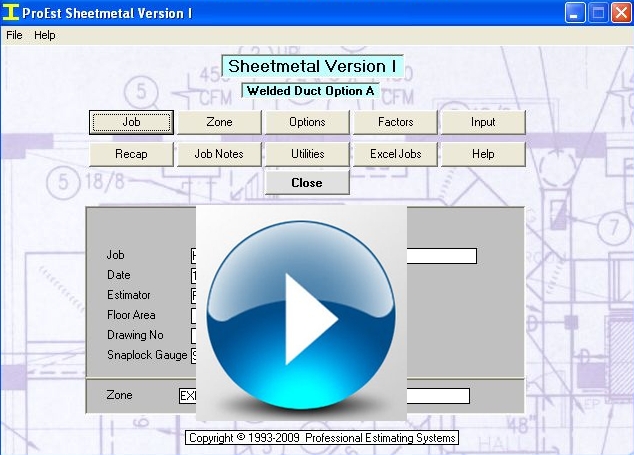Viewport: 634px width, 455px height.
Task: Close the window using the red X
Action: 620,13
